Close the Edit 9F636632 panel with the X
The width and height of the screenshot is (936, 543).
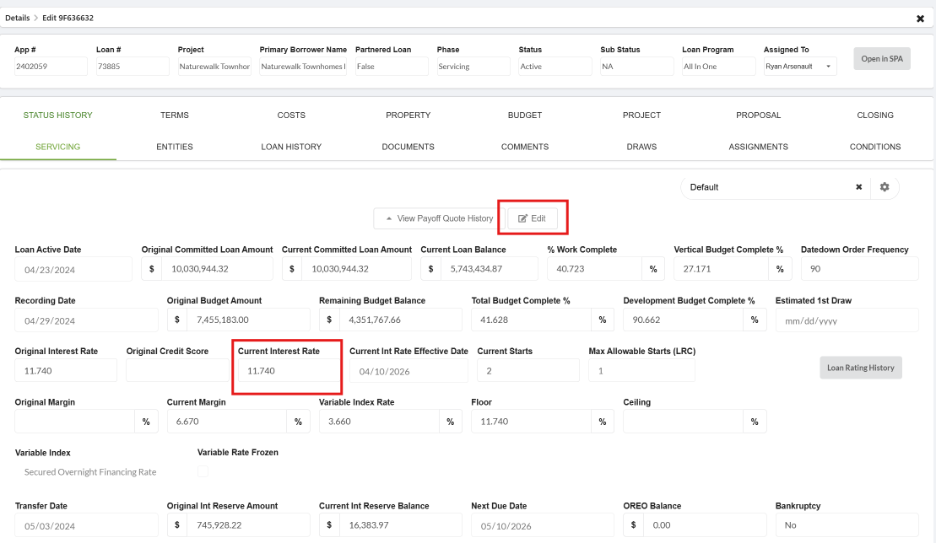click(920, 18)
